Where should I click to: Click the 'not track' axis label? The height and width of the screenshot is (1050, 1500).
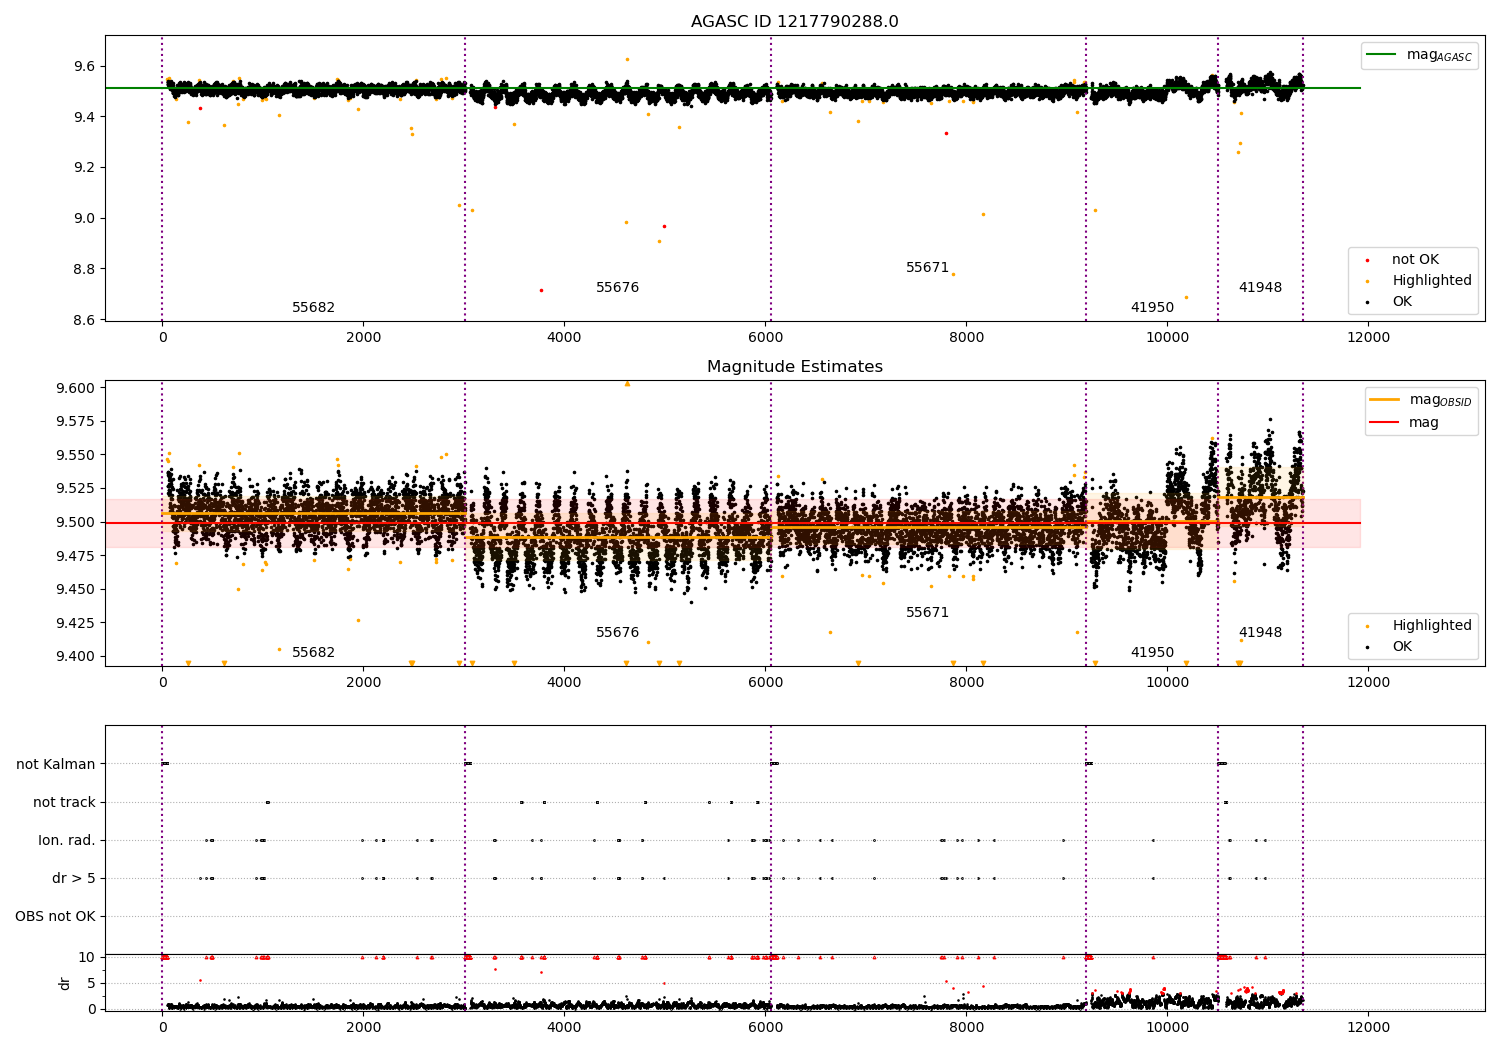[64, 803]
